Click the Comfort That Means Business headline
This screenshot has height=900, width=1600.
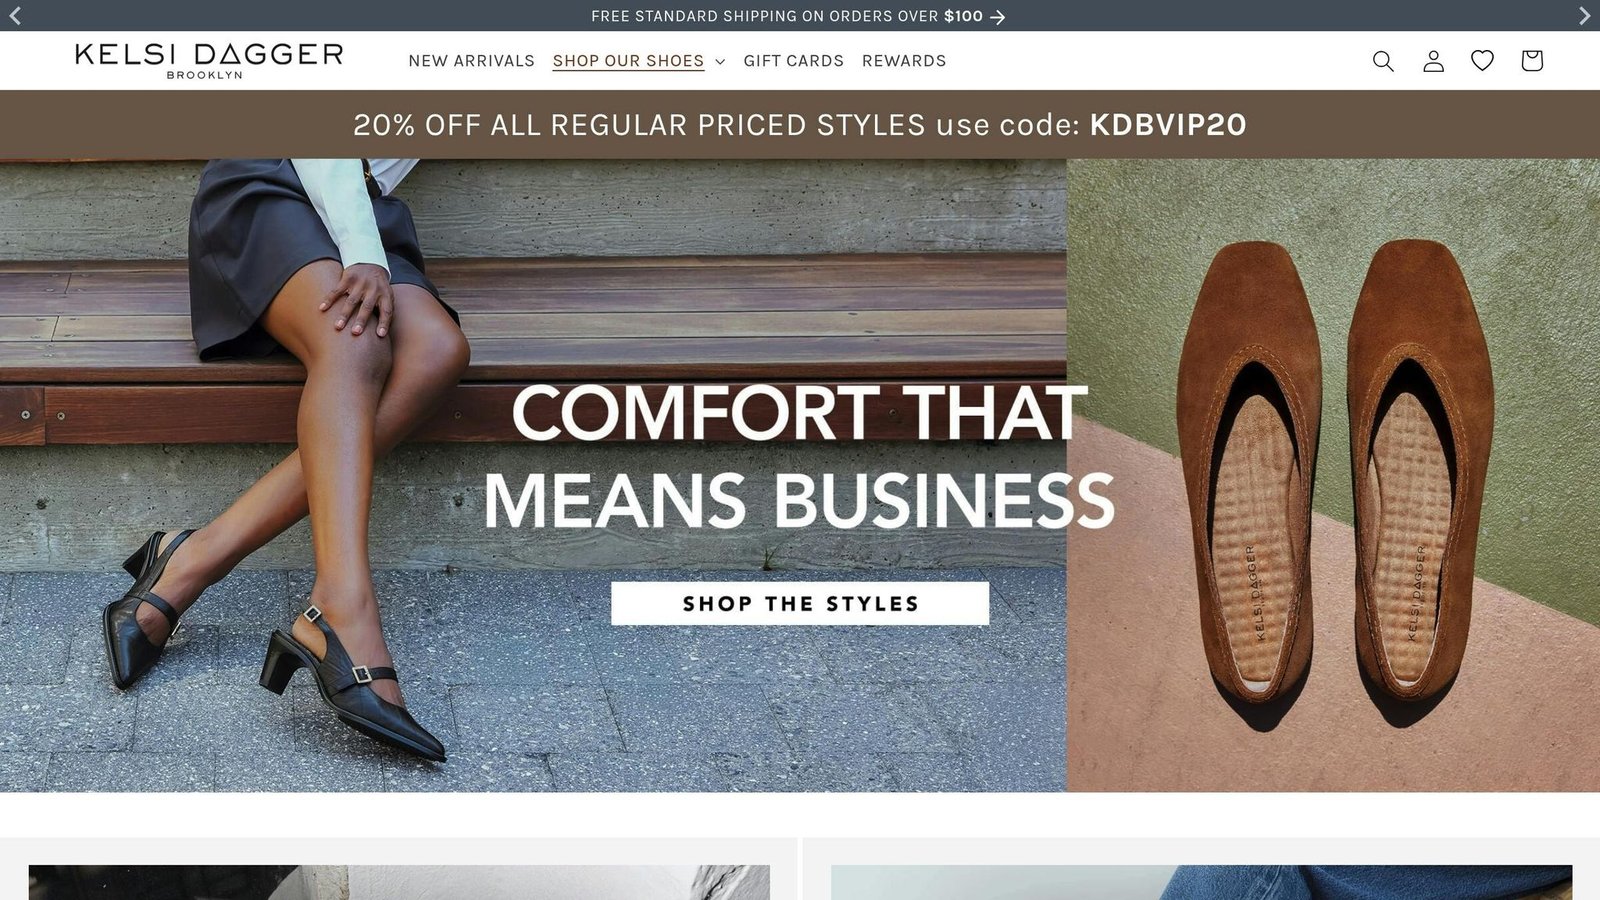[799, 456]
